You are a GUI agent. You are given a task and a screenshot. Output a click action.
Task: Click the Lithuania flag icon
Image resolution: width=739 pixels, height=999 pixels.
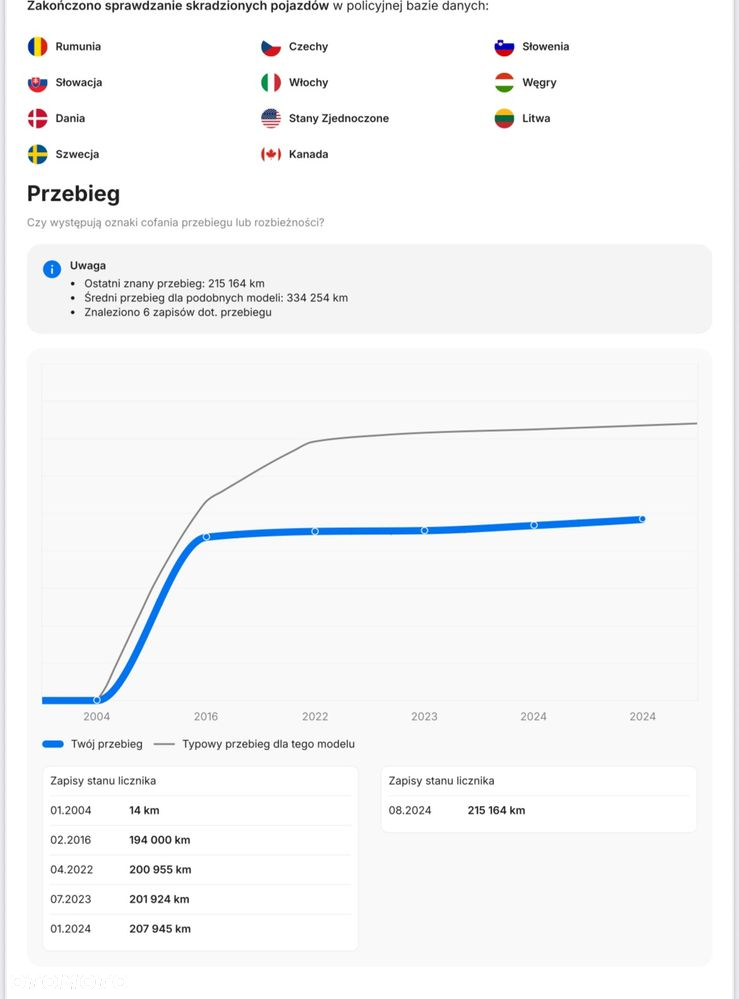pyautogui.click(x=504, y=119)
